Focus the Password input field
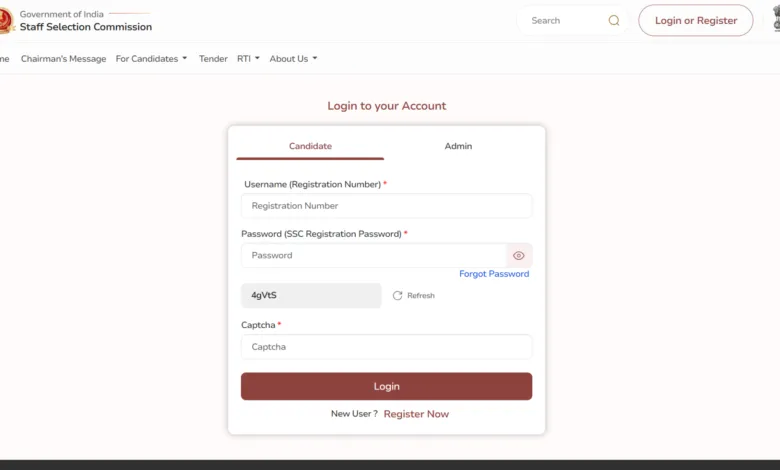This screenshot has height=470, width=780. 374,256
